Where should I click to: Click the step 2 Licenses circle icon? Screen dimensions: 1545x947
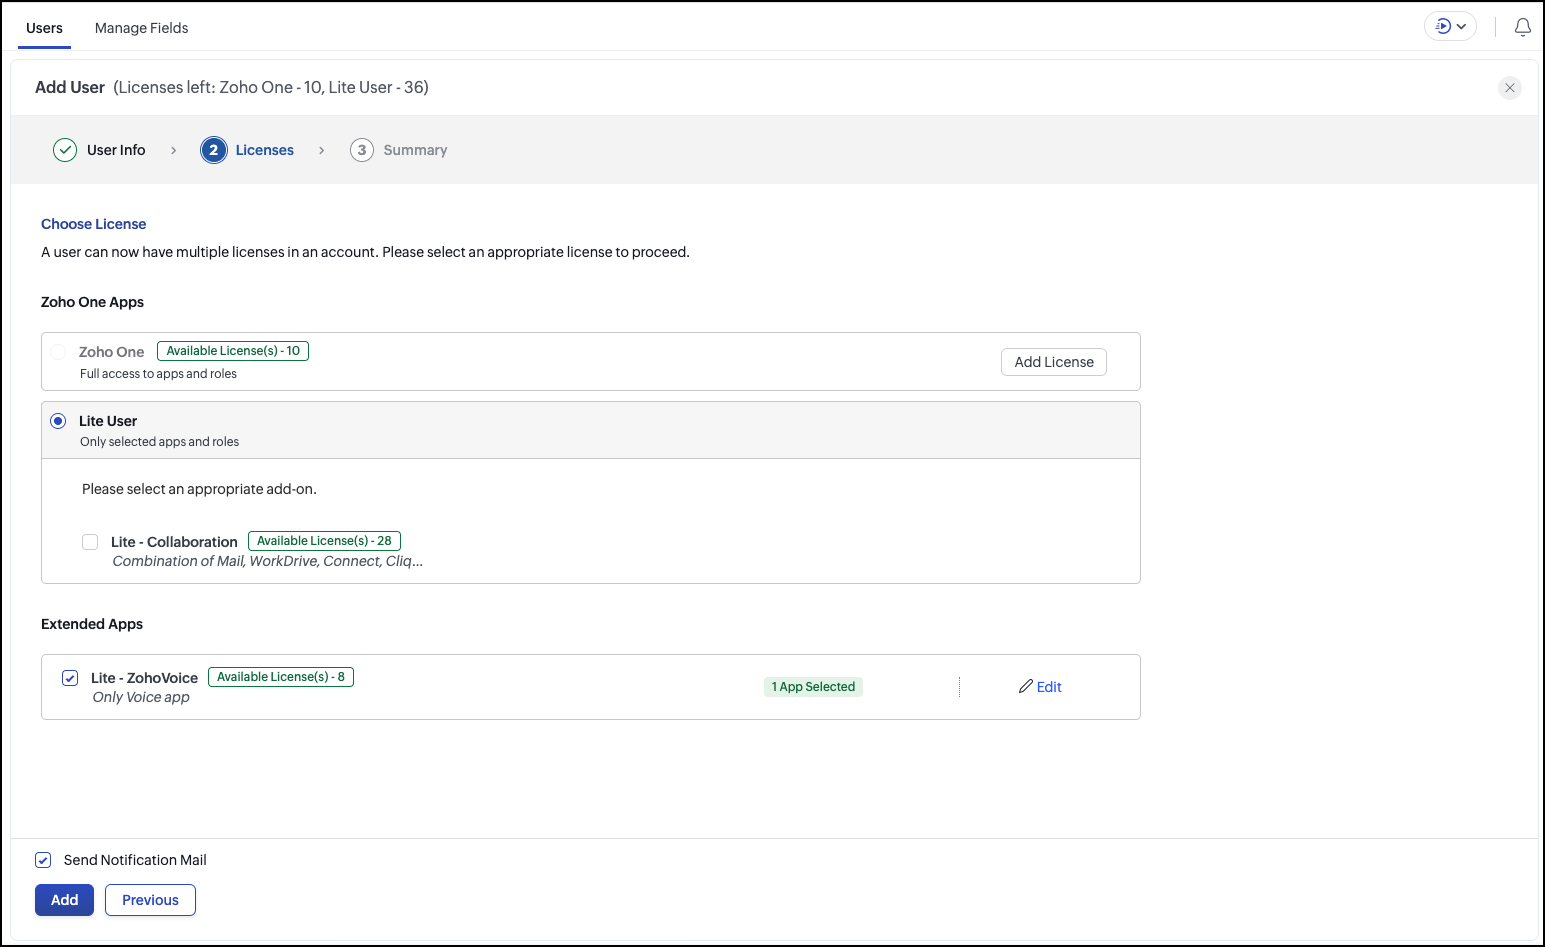point(213,150)
